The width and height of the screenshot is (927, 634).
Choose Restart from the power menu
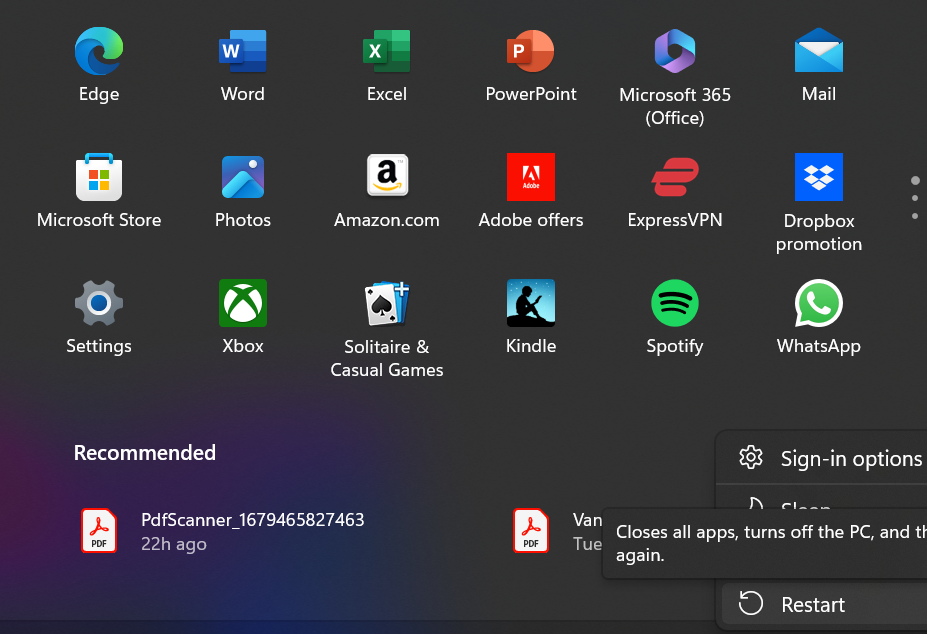(812, 604)
